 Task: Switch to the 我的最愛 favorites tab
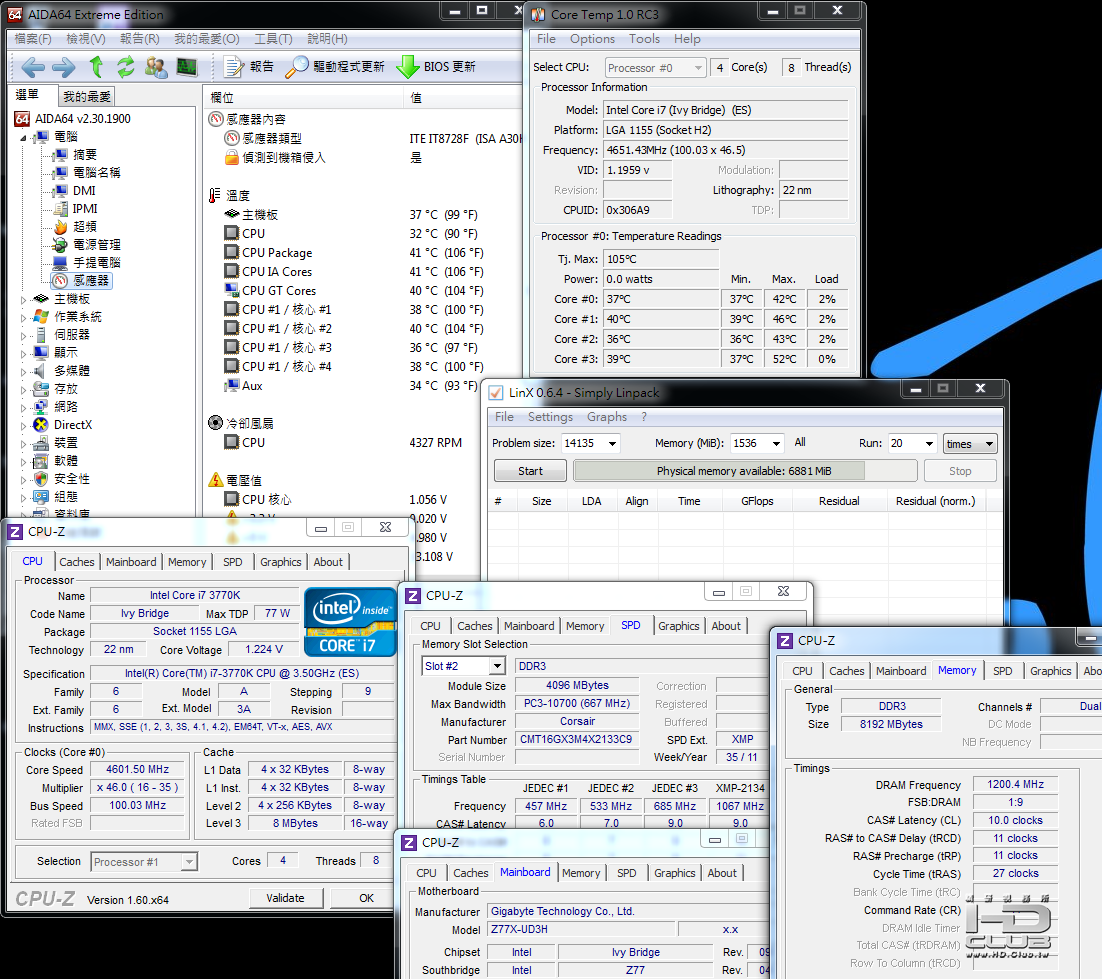(87, 96)
